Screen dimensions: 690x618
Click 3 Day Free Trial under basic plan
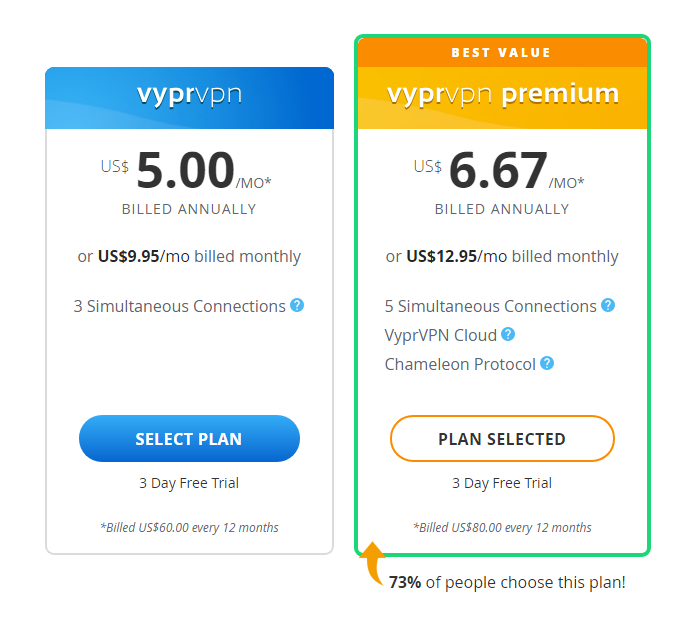coord(189,483)
